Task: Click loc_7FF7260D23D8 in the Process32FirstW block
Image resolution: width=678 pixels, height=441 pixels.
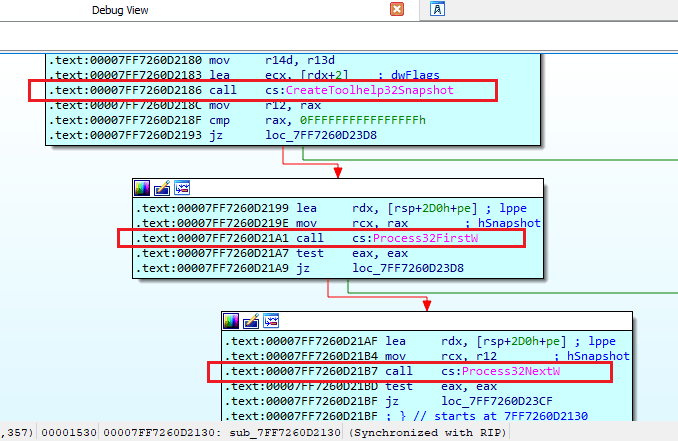Action: 408,268
